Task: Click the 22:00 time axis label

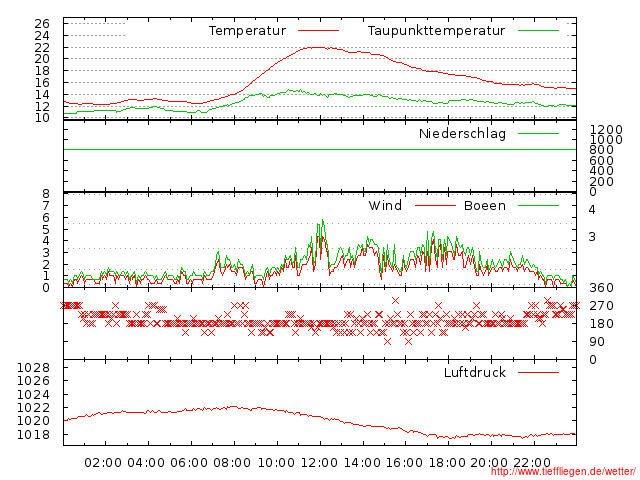Action: coord(532,463)
